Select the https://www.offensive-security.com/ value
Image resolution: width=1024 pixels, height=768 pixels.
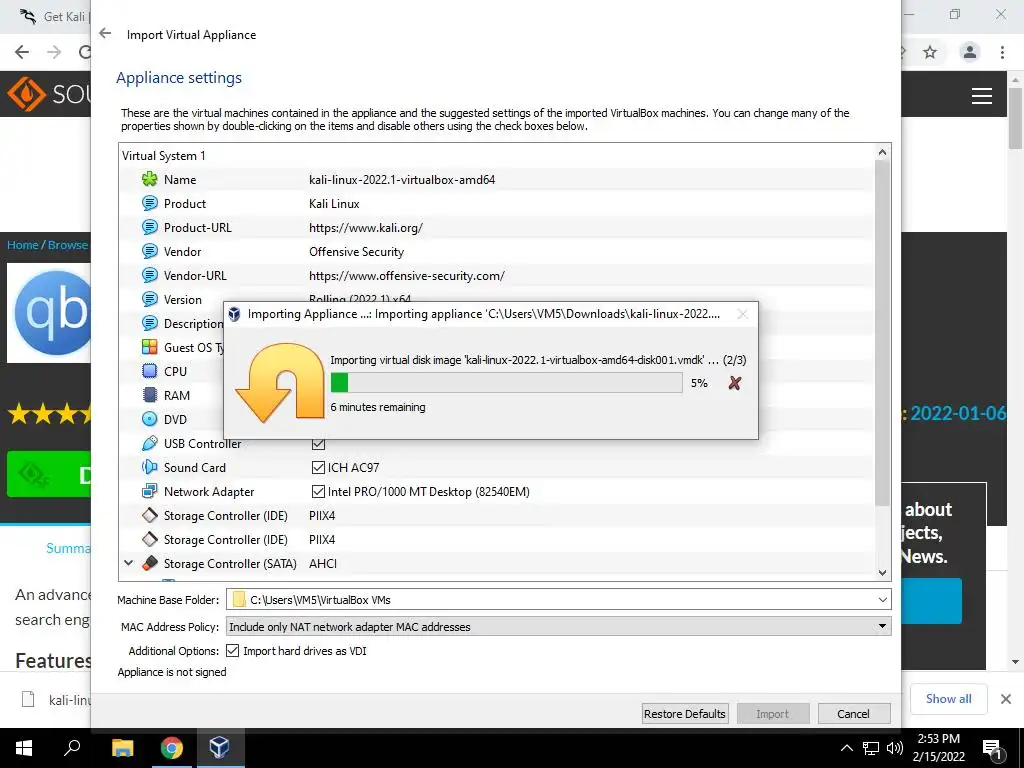pyautogui.click(x=406, y=276)
